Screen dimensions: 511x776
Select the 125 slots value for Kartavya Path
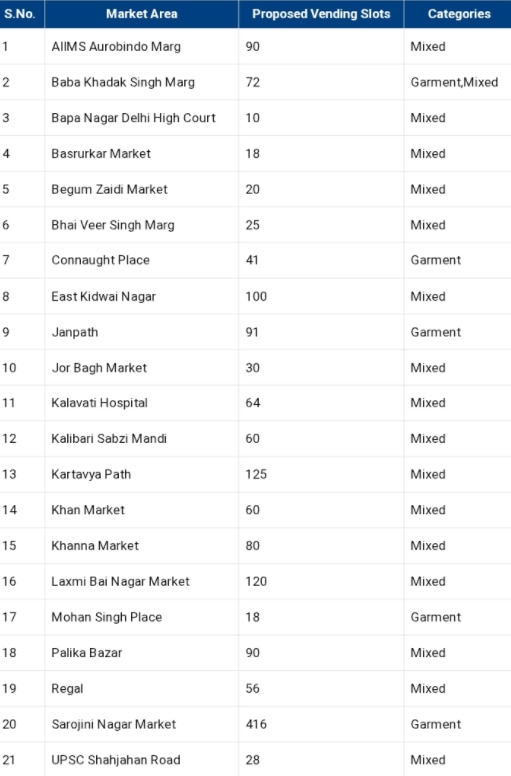click(256, 474)
